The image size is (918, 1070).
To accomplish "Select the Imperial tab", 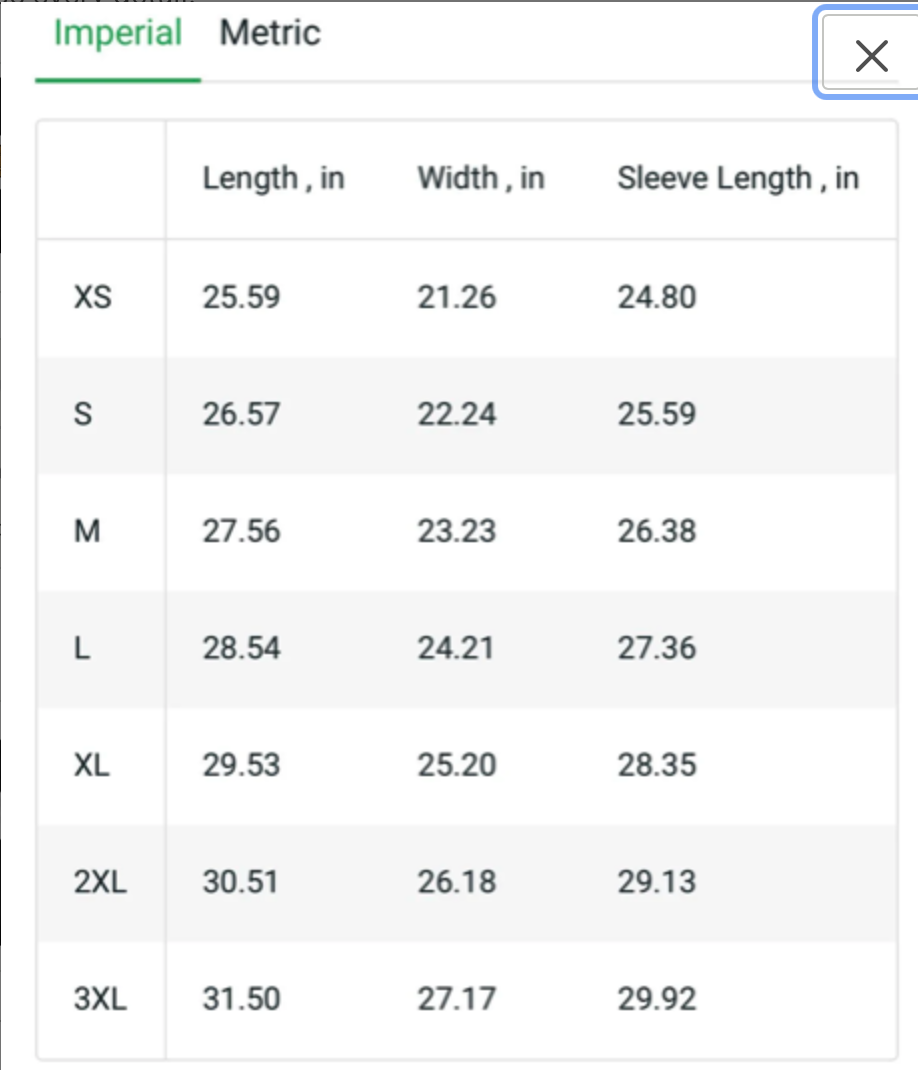I will [117, 33].
